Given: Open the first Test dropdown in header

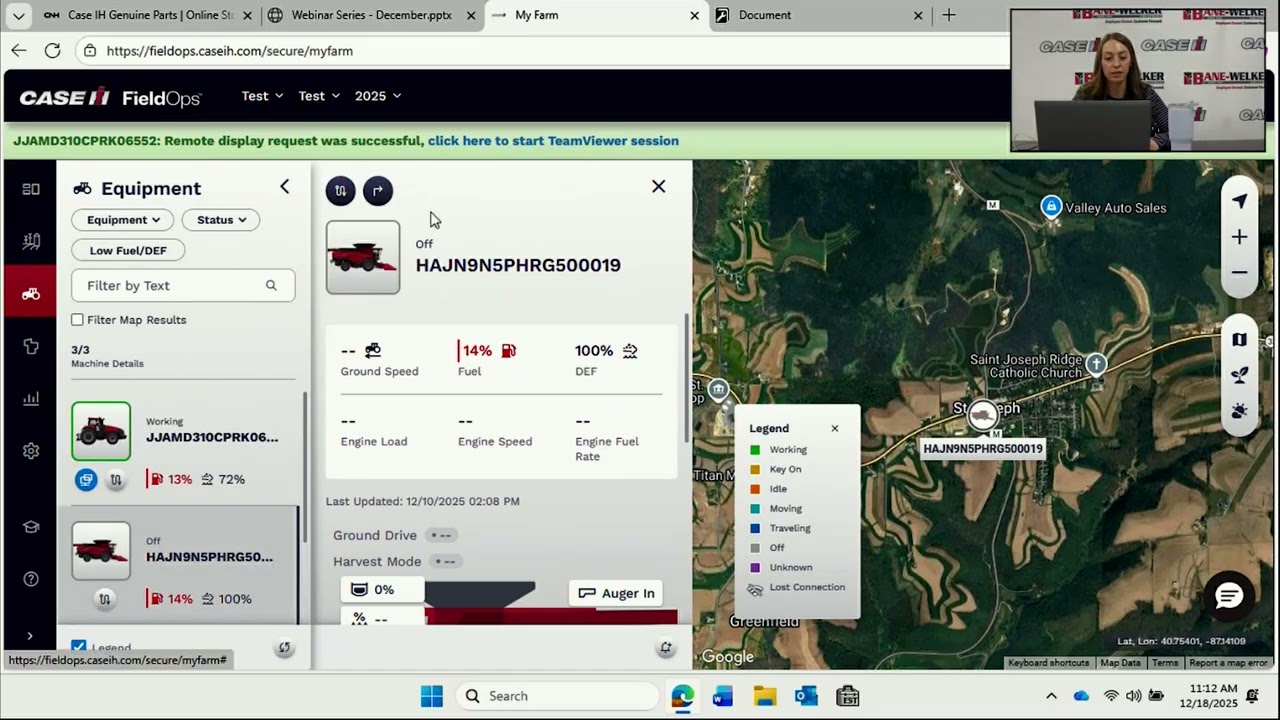Looking at the screenshot, I should pos(262,96).
